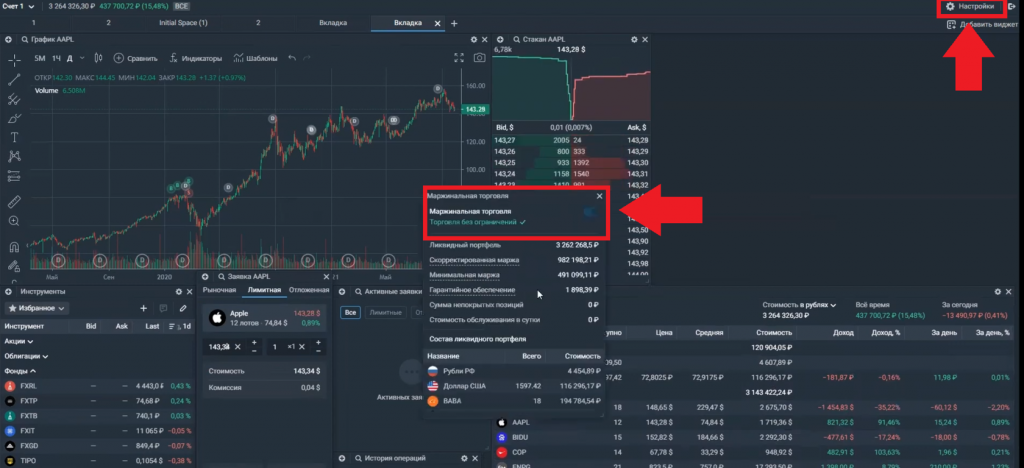This screenshot has width=1024, height=468.
Task: Select the Все filter in active orders
Action: pyautogui.click(x=351, y=313)
